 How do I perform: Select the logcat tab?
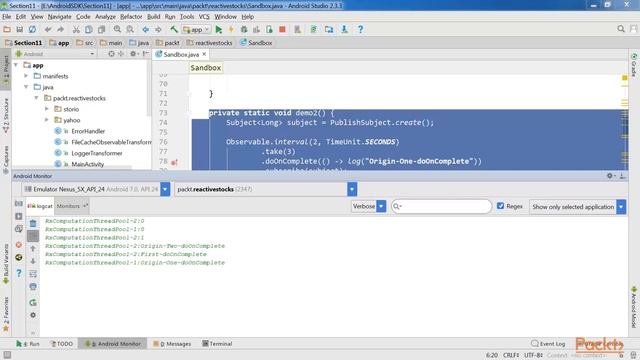click(x=40, y=206)
